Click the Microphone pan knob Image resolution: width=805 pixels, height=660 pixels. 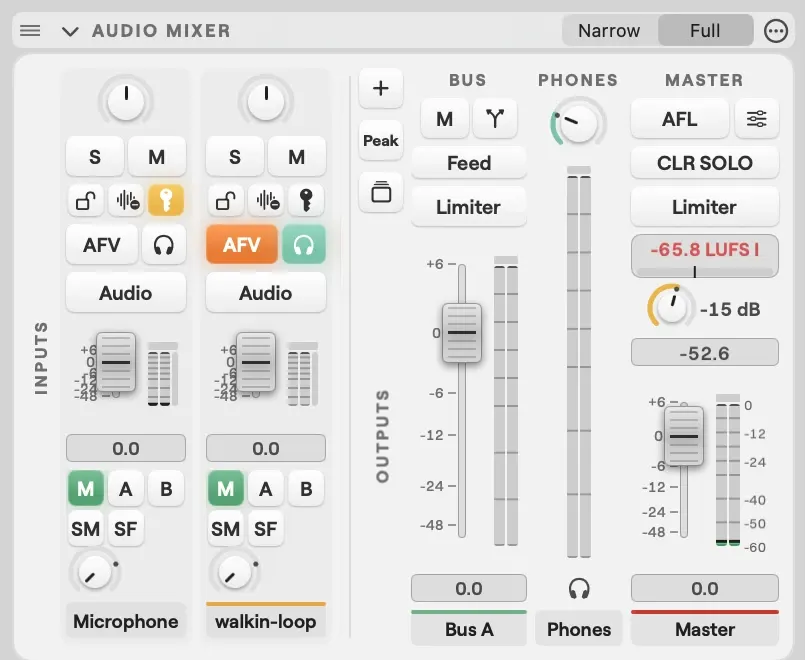[94, 572]
